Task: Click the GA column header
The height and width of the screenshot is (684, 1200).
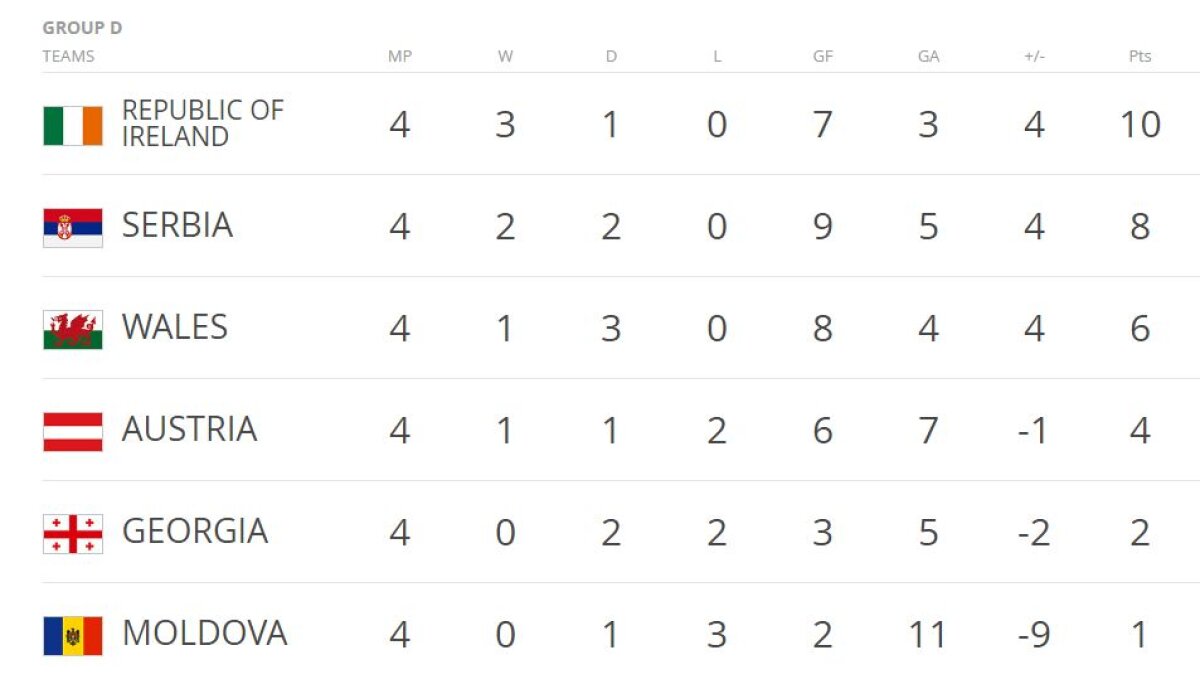Action: [x=928, y=57]
